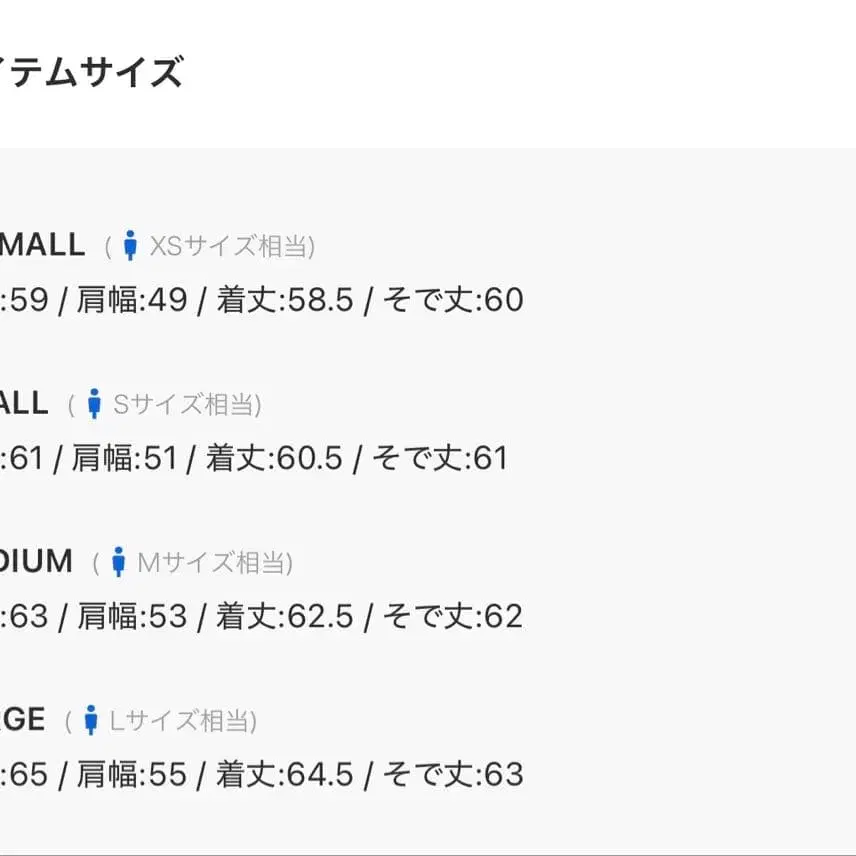Click the Lサイズ相当 text

(183, 721)
